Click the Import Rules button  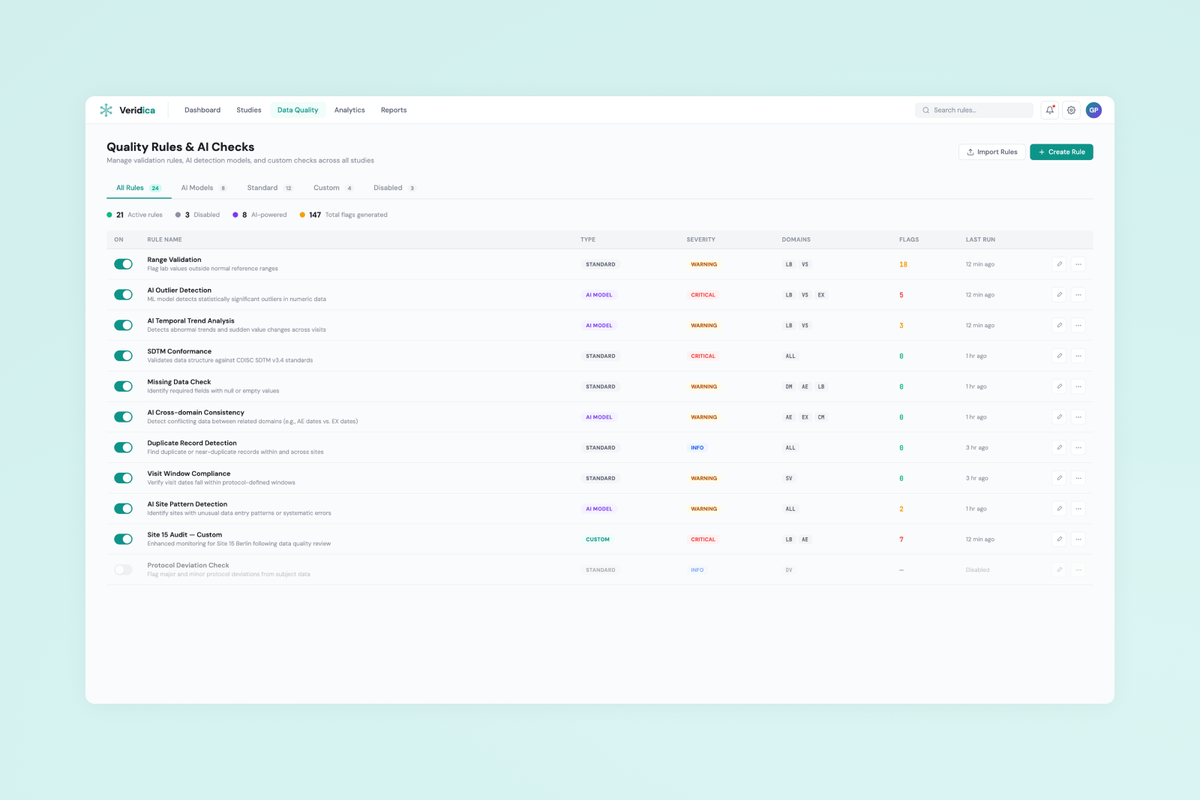coord(991,152)
